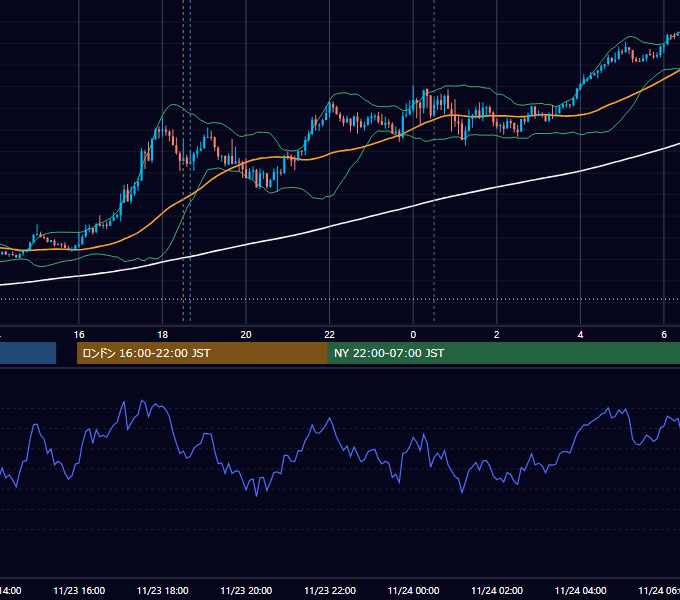Click the 0 hour label on price chart axis
The image size is (680, 600).
(x=413, y=335)
